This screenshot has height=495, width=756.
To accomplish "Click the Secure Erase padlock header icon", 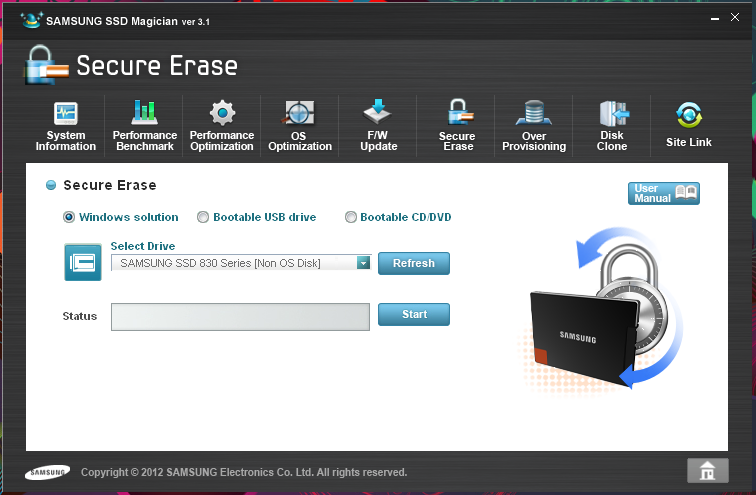I will [x=46, y=65].
